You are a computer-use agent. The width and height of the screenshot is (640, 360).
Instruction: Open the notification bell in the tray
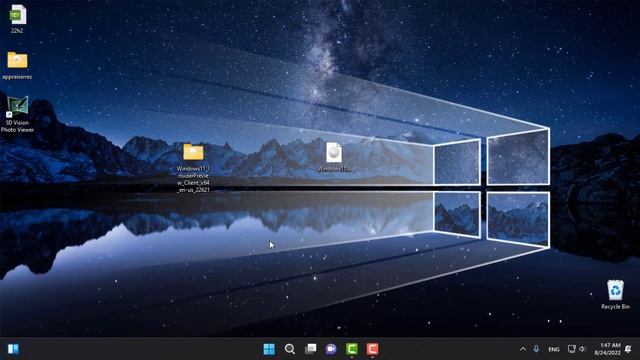pyautogui.click(x=629, y=349)
